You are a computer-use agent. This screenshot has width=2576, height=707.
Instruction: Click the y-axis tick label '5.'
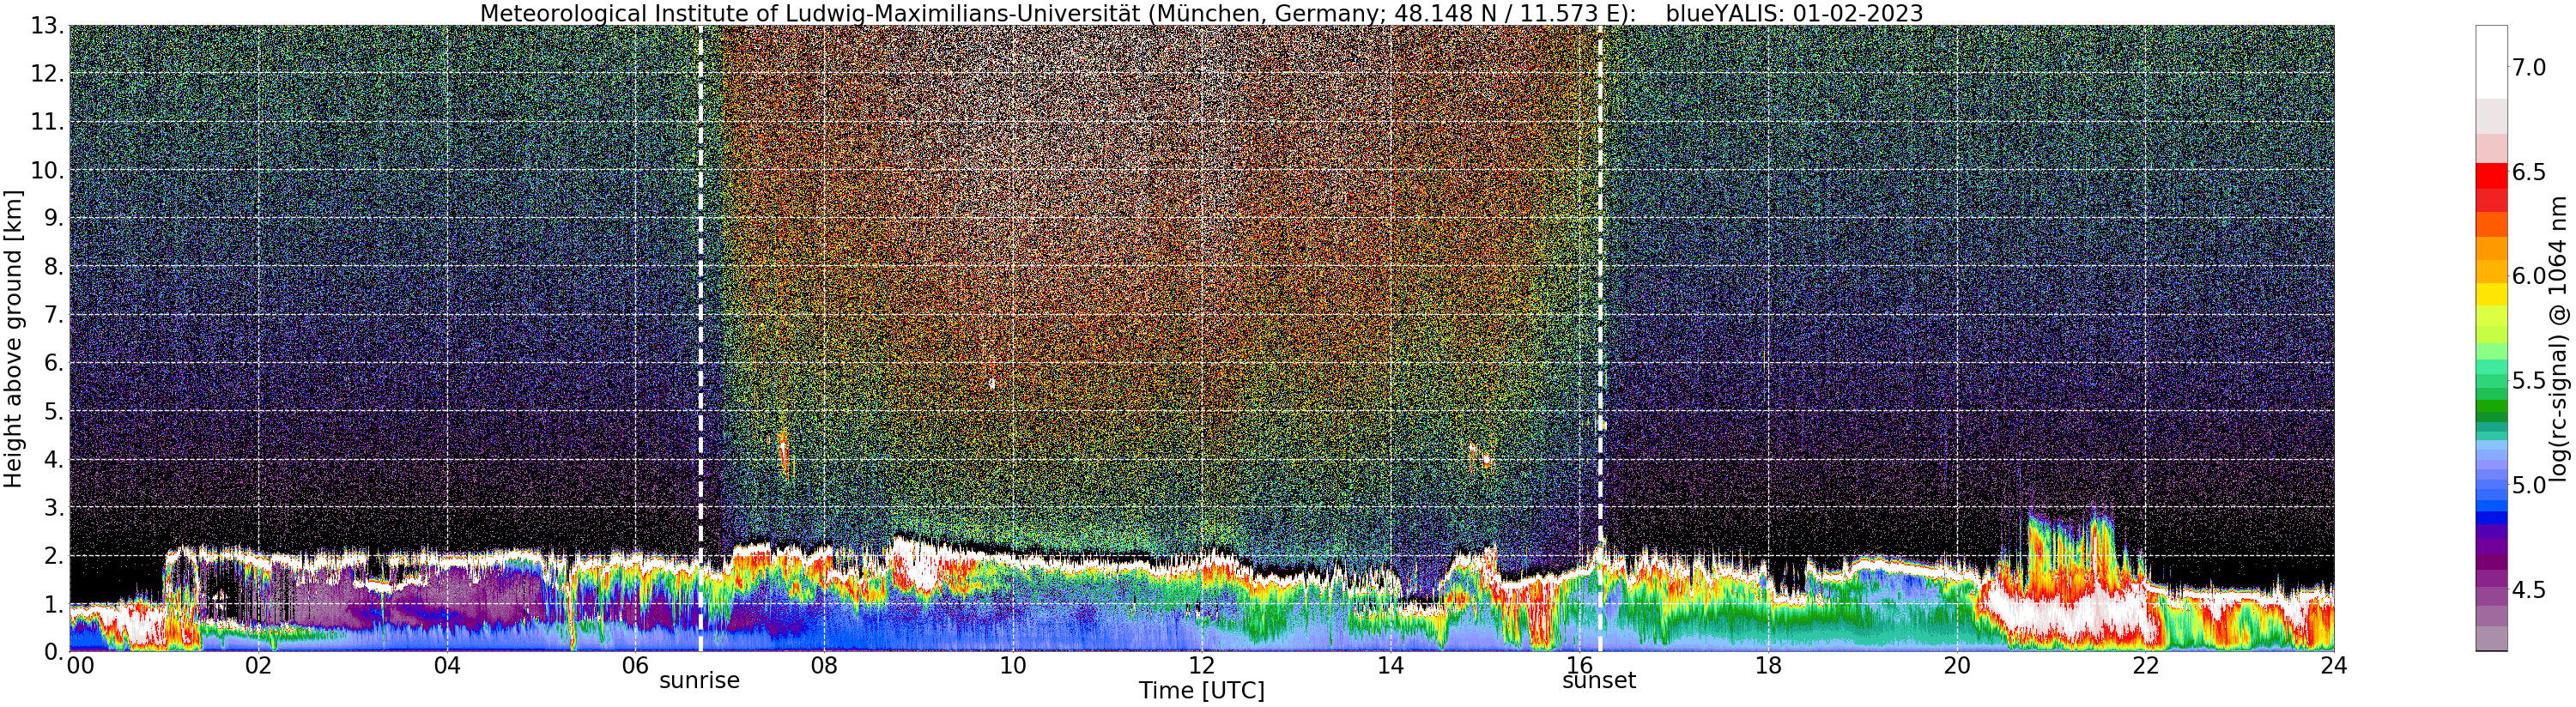click(52, 411)
